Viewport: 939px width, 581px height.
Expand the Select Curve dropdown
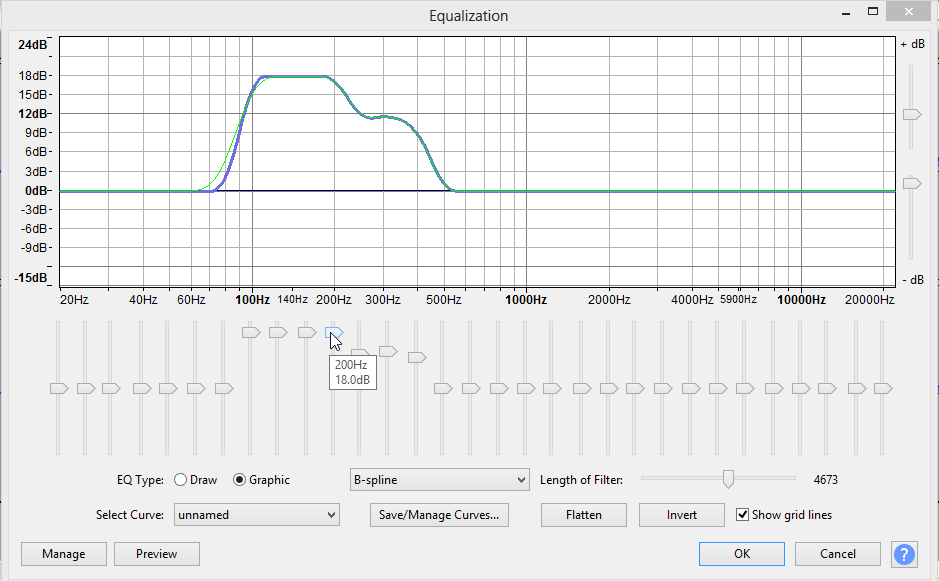[257, 515]
